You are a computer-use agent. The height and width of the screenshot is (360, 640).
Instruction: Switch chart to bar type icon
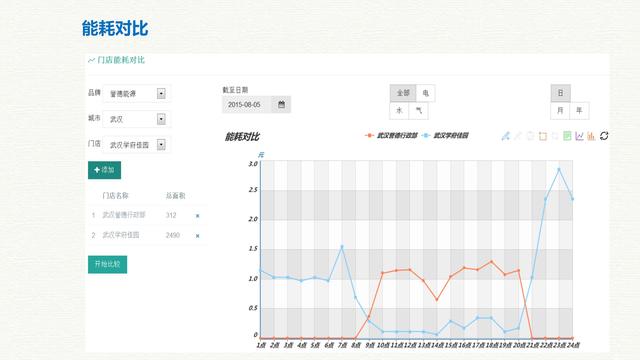591,136
